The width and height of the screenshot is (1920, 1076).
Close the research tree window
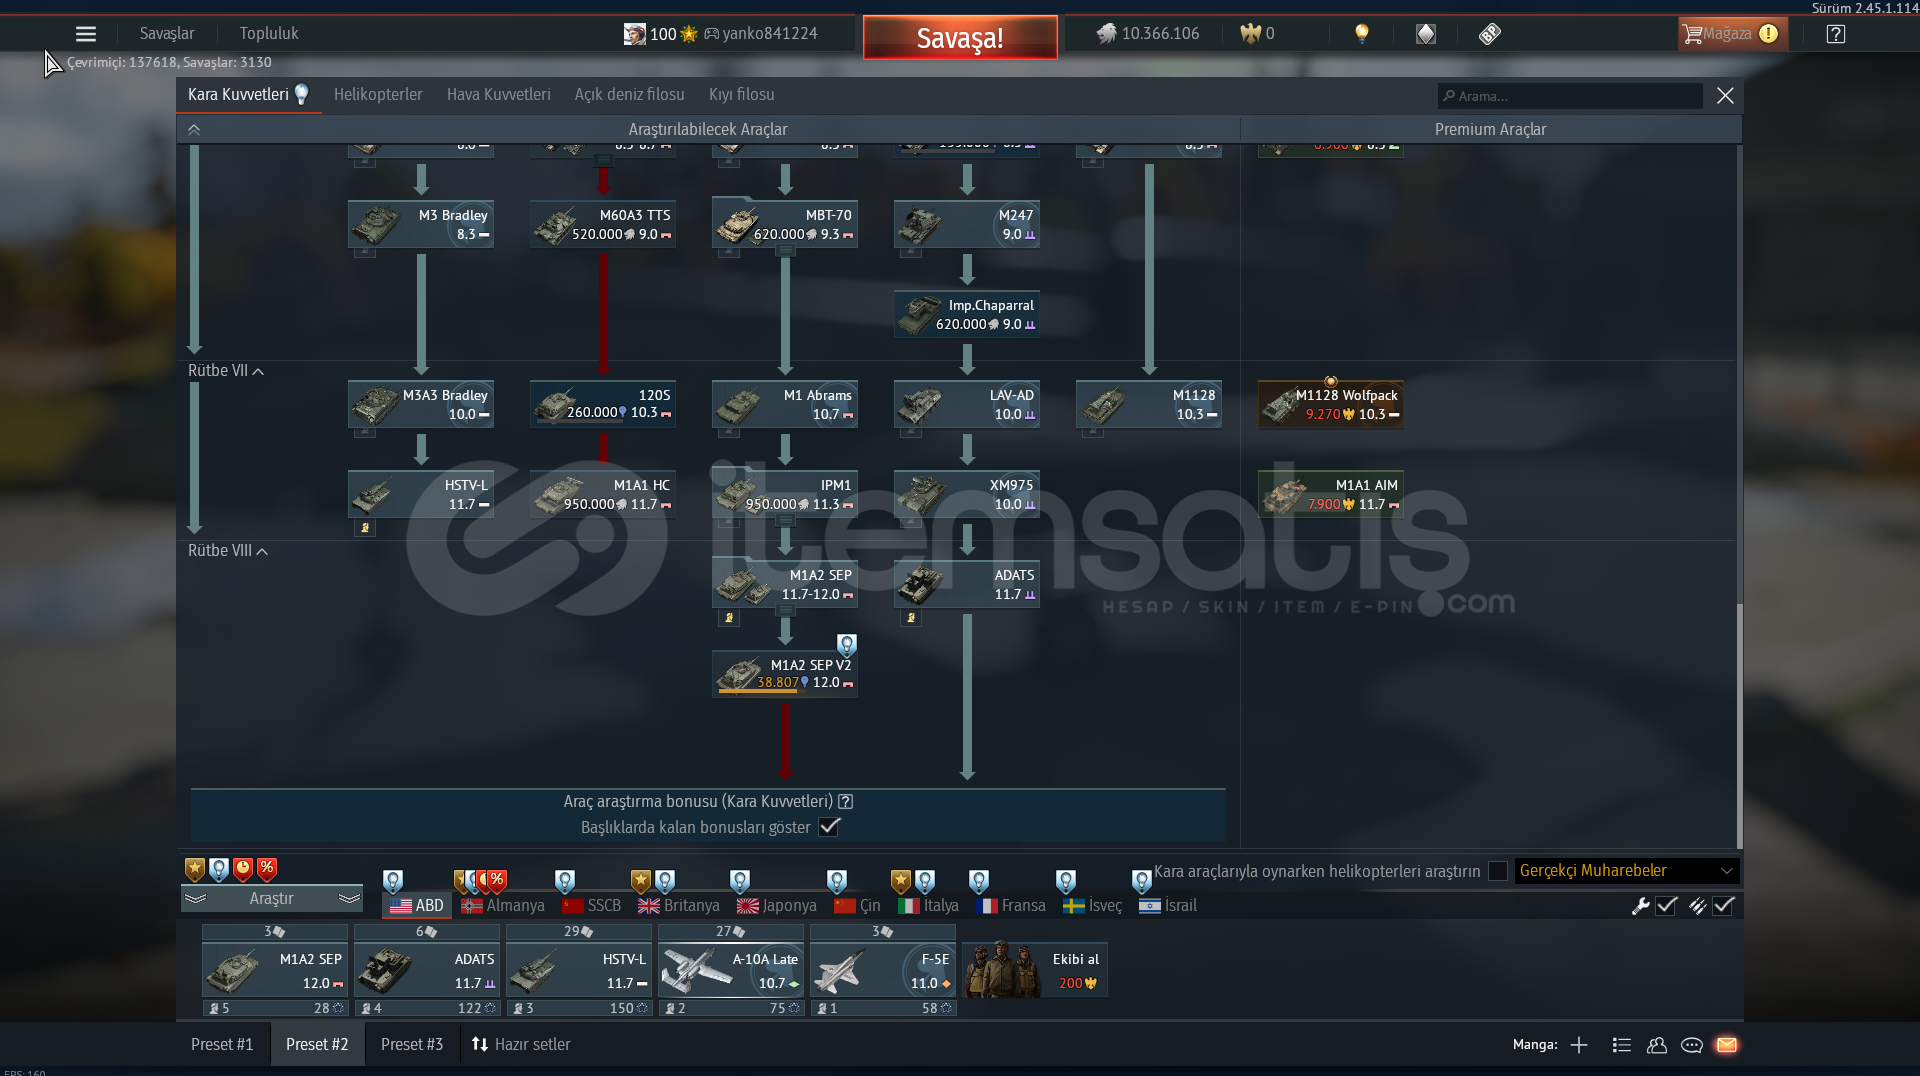[1725, 96]
